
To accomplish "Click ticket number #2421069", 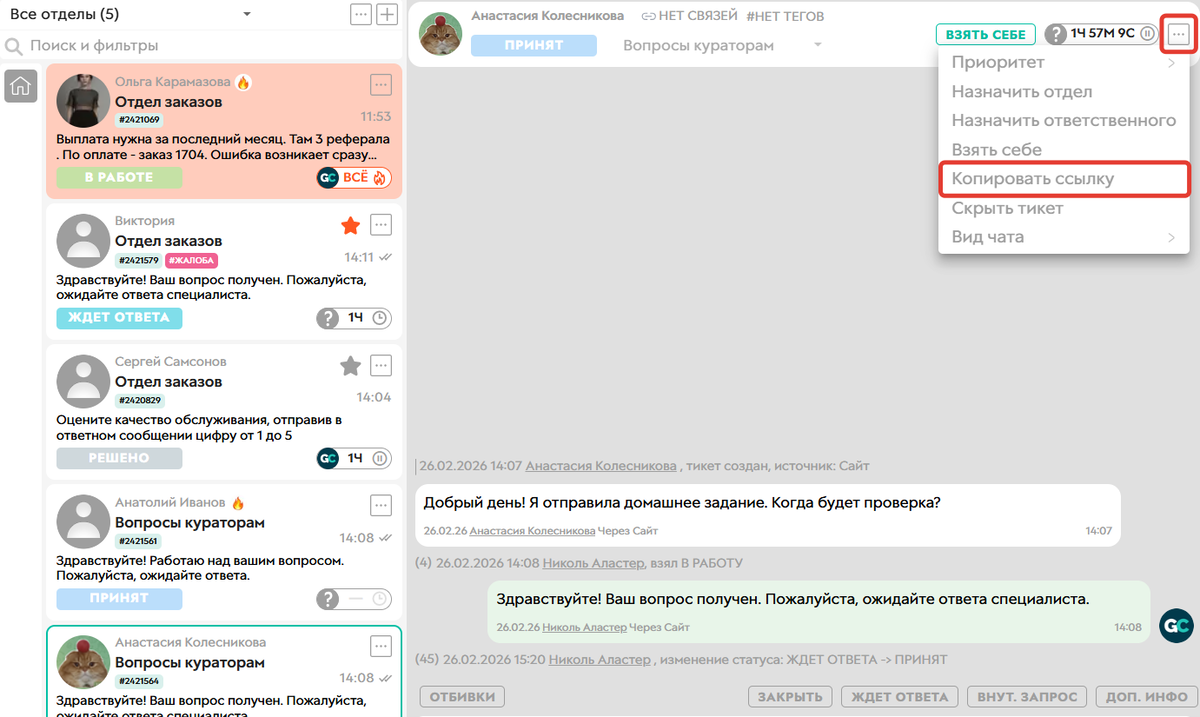I will (138, 120).
